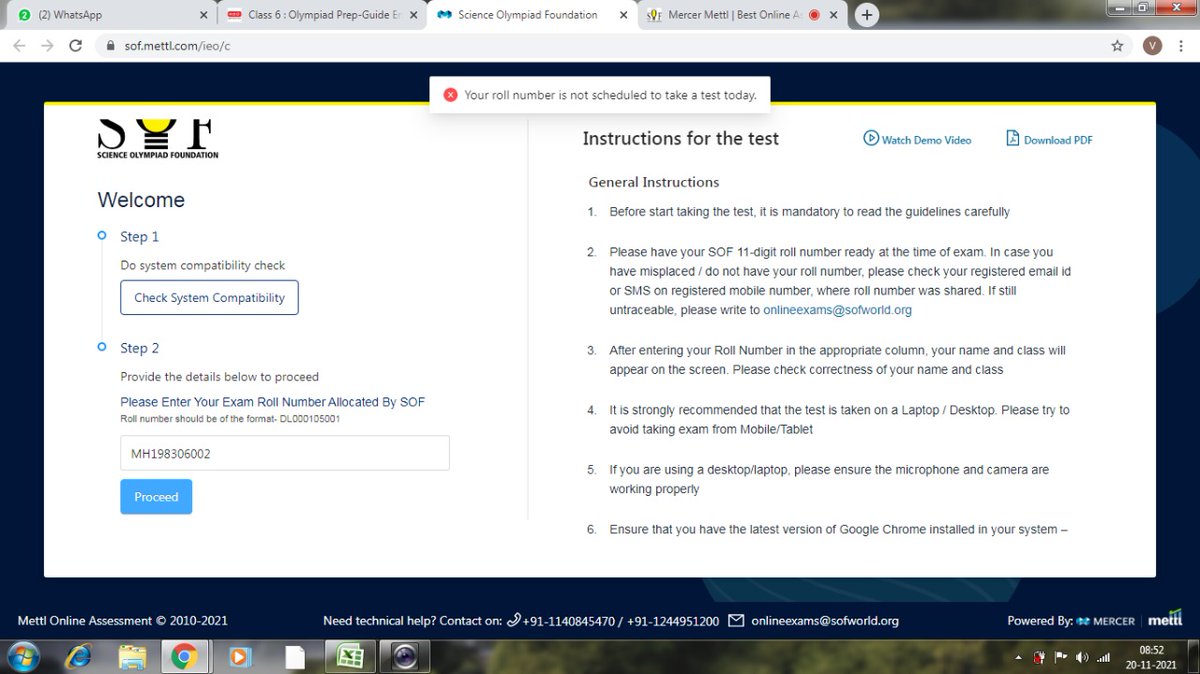Click the Show Desktop strip beside the clock
The height and width of the screenshot is (674, 1200).
1192,657
